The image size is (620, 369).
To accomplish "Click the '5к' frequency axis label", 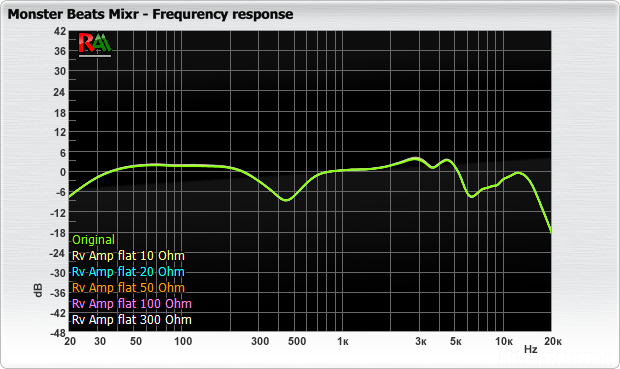I will coord(456,341).
